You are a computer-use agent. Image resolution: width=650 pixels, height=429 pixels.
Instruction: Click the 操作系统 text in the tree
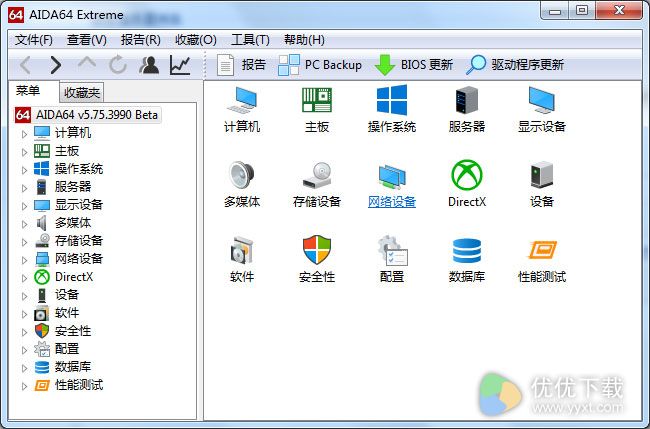[x=79, y=169]
